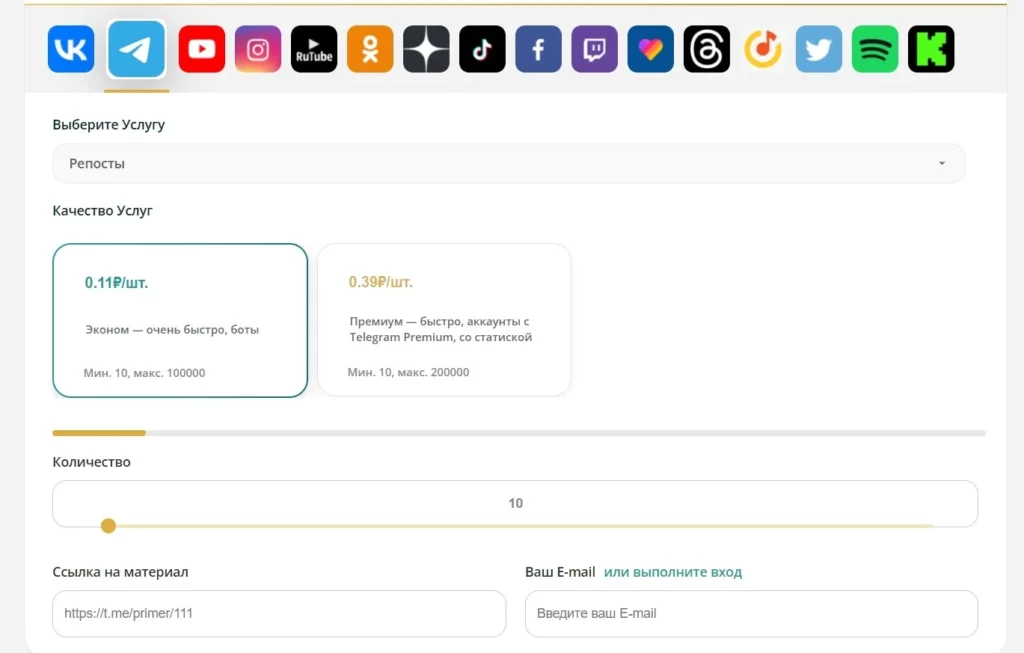Viewport: 1024px width, 653px height.
Task: Select the Odnoklassniki orange icon
Action: pos(370,49)
